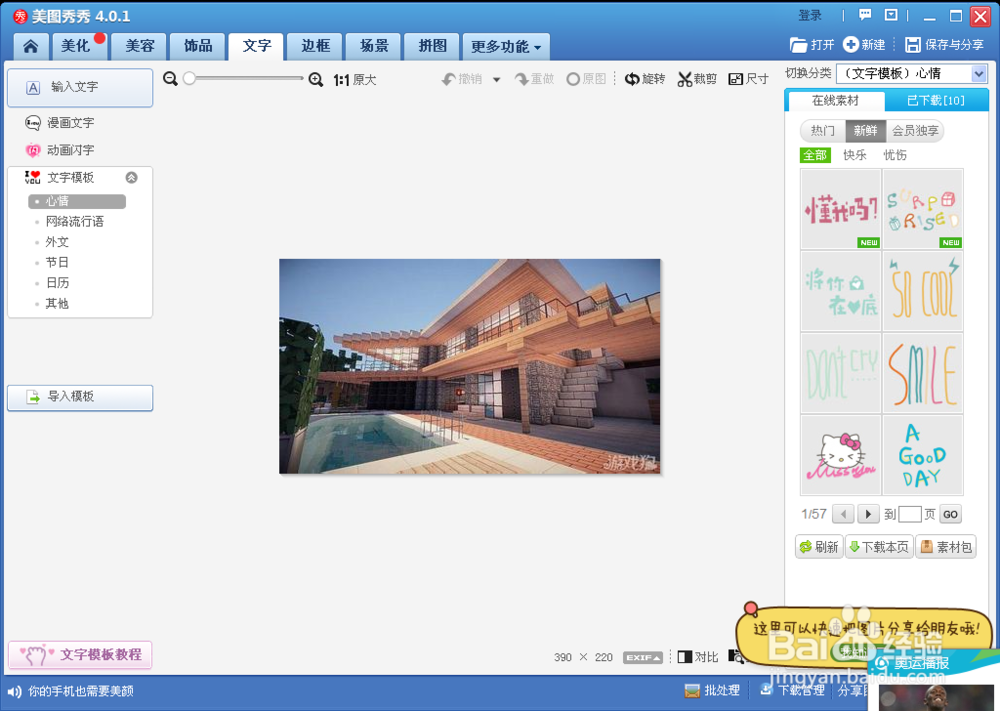Select 其他 category
The height and width of the screenshot is (711, 1000).
57,303
